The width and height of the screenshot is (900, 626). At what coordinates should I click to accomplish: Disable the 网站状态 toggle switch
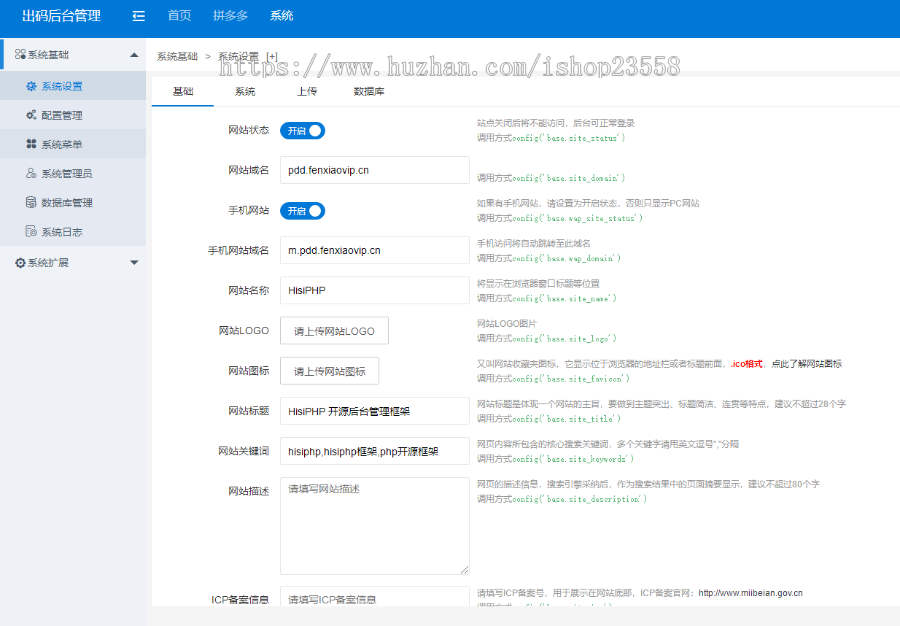point(302,130)
